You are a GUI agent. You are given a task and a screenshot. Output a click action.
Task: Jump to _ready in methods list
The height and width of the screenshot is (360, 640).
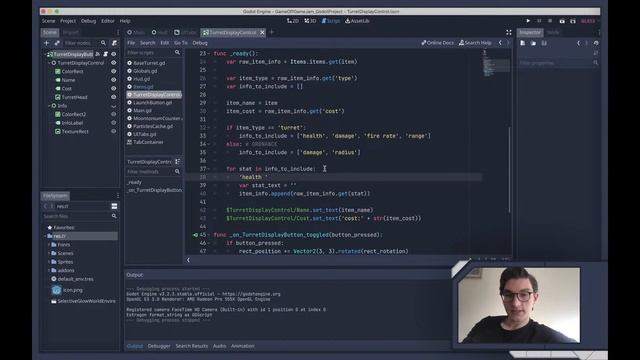point(134,182)
